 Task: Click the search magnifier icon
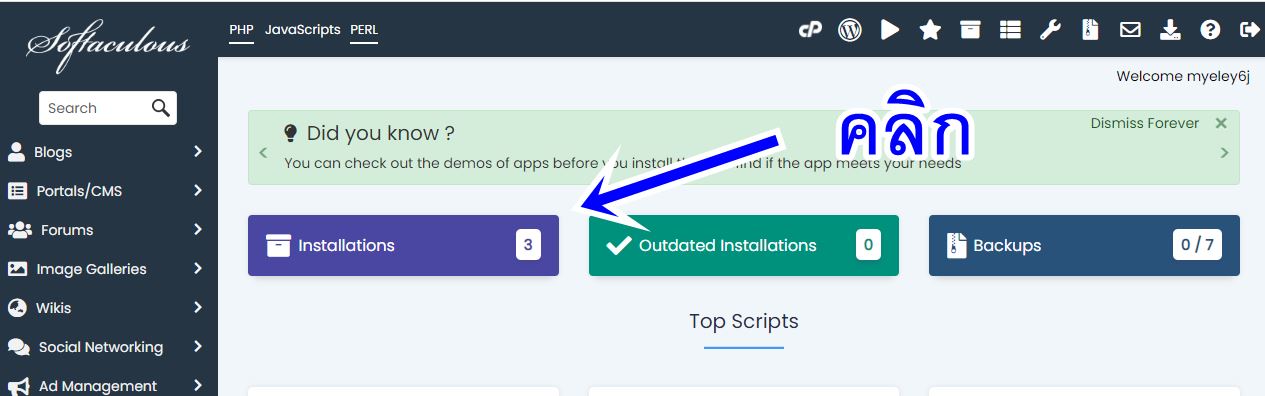pos(160,108)
